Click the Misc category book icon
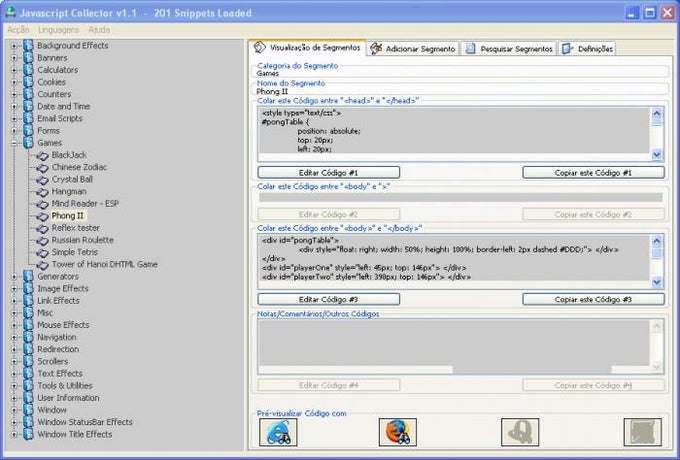 28,313
